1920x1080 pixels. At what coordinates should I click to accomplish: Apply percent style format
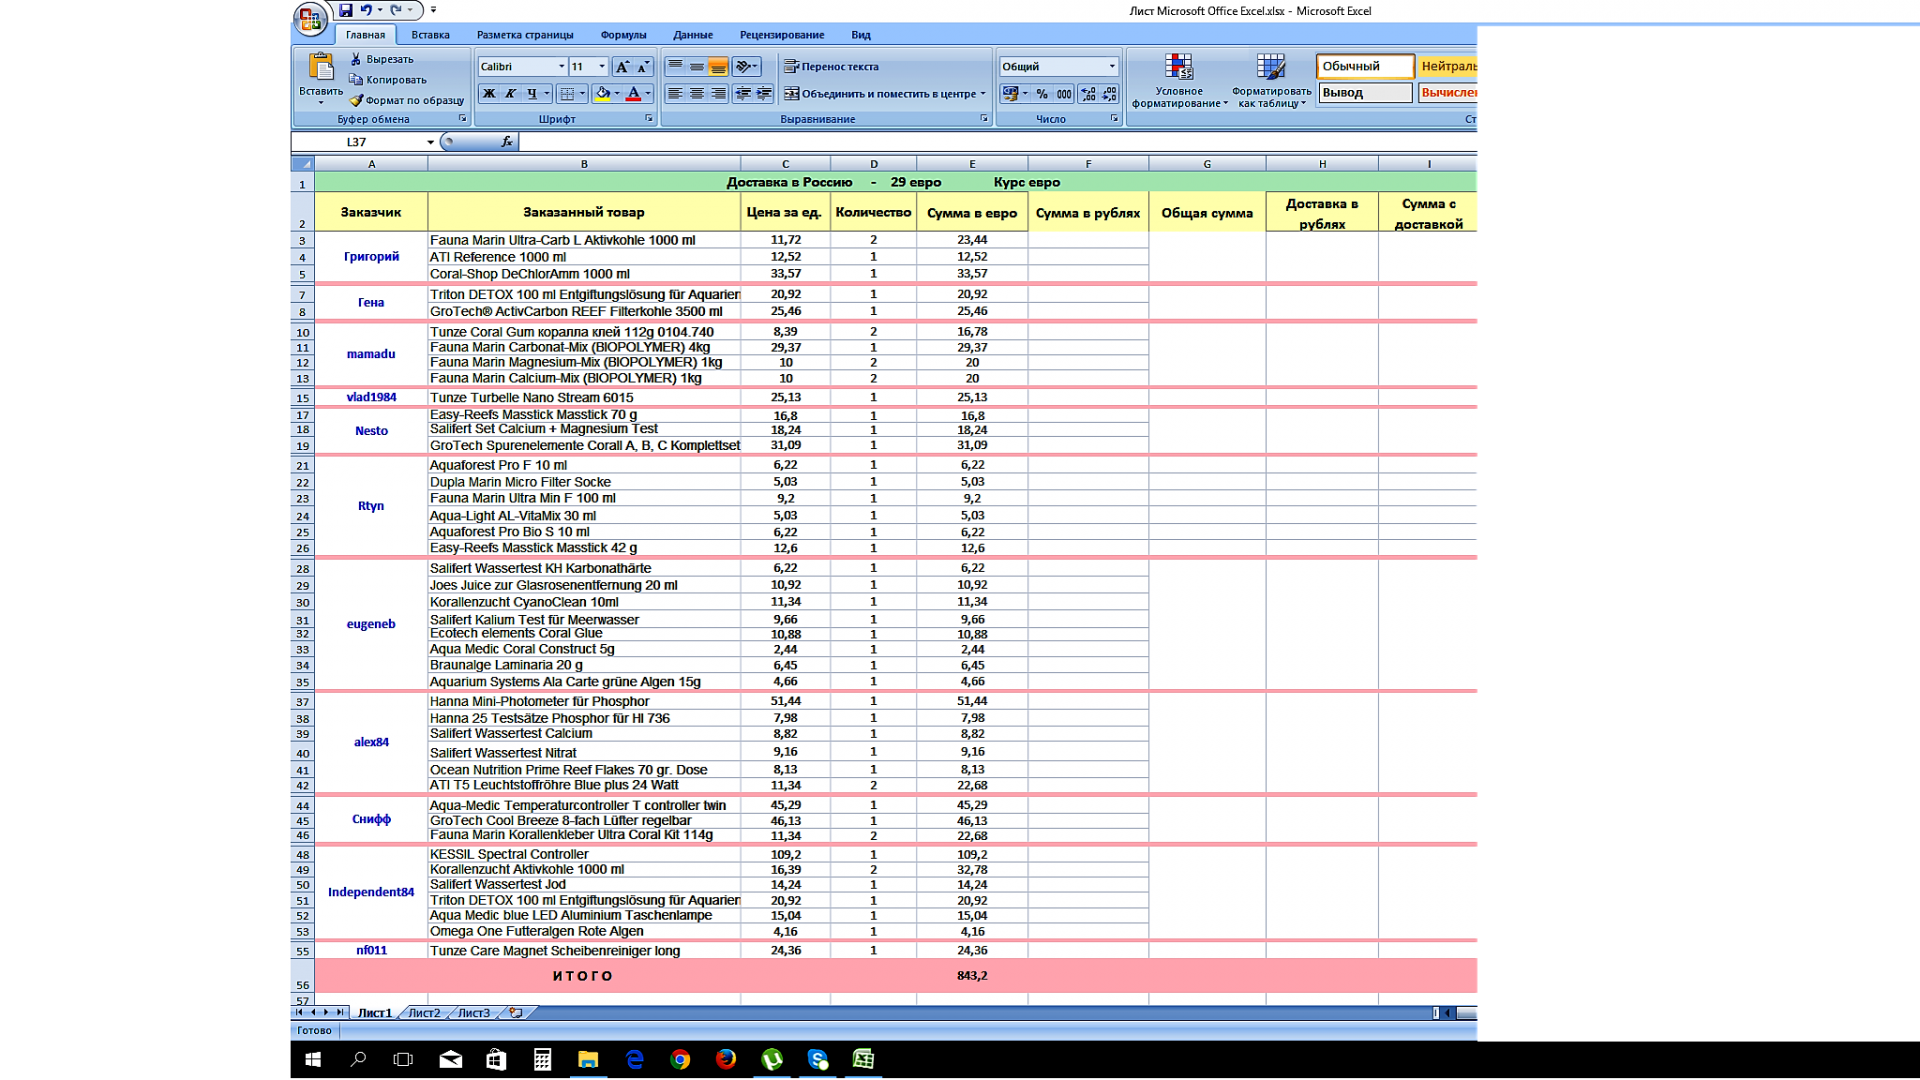tap(1042, 94)
